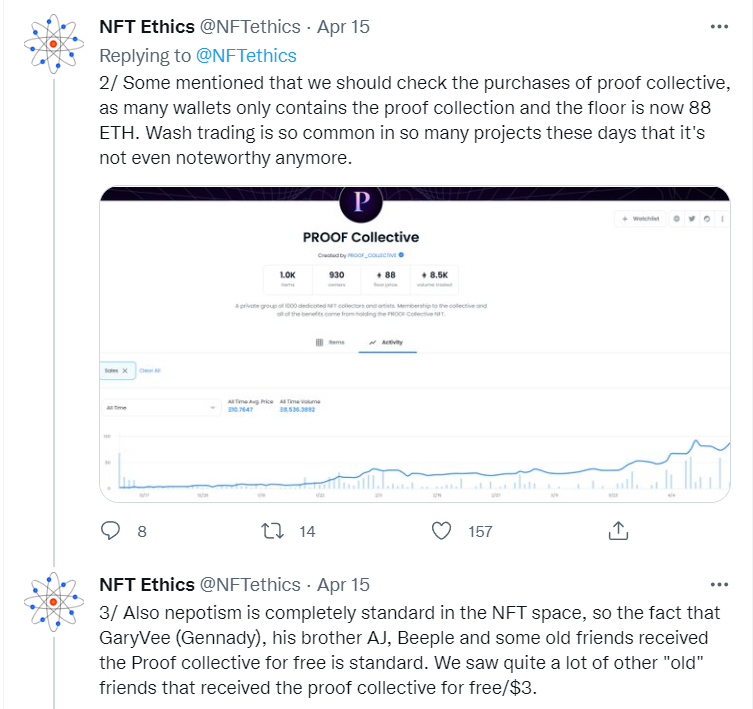Viewport: 753px width, 709px height.
Task: Click the PROOF Collective purple logo
Action: pyautogui.click(x=361, y=204)
